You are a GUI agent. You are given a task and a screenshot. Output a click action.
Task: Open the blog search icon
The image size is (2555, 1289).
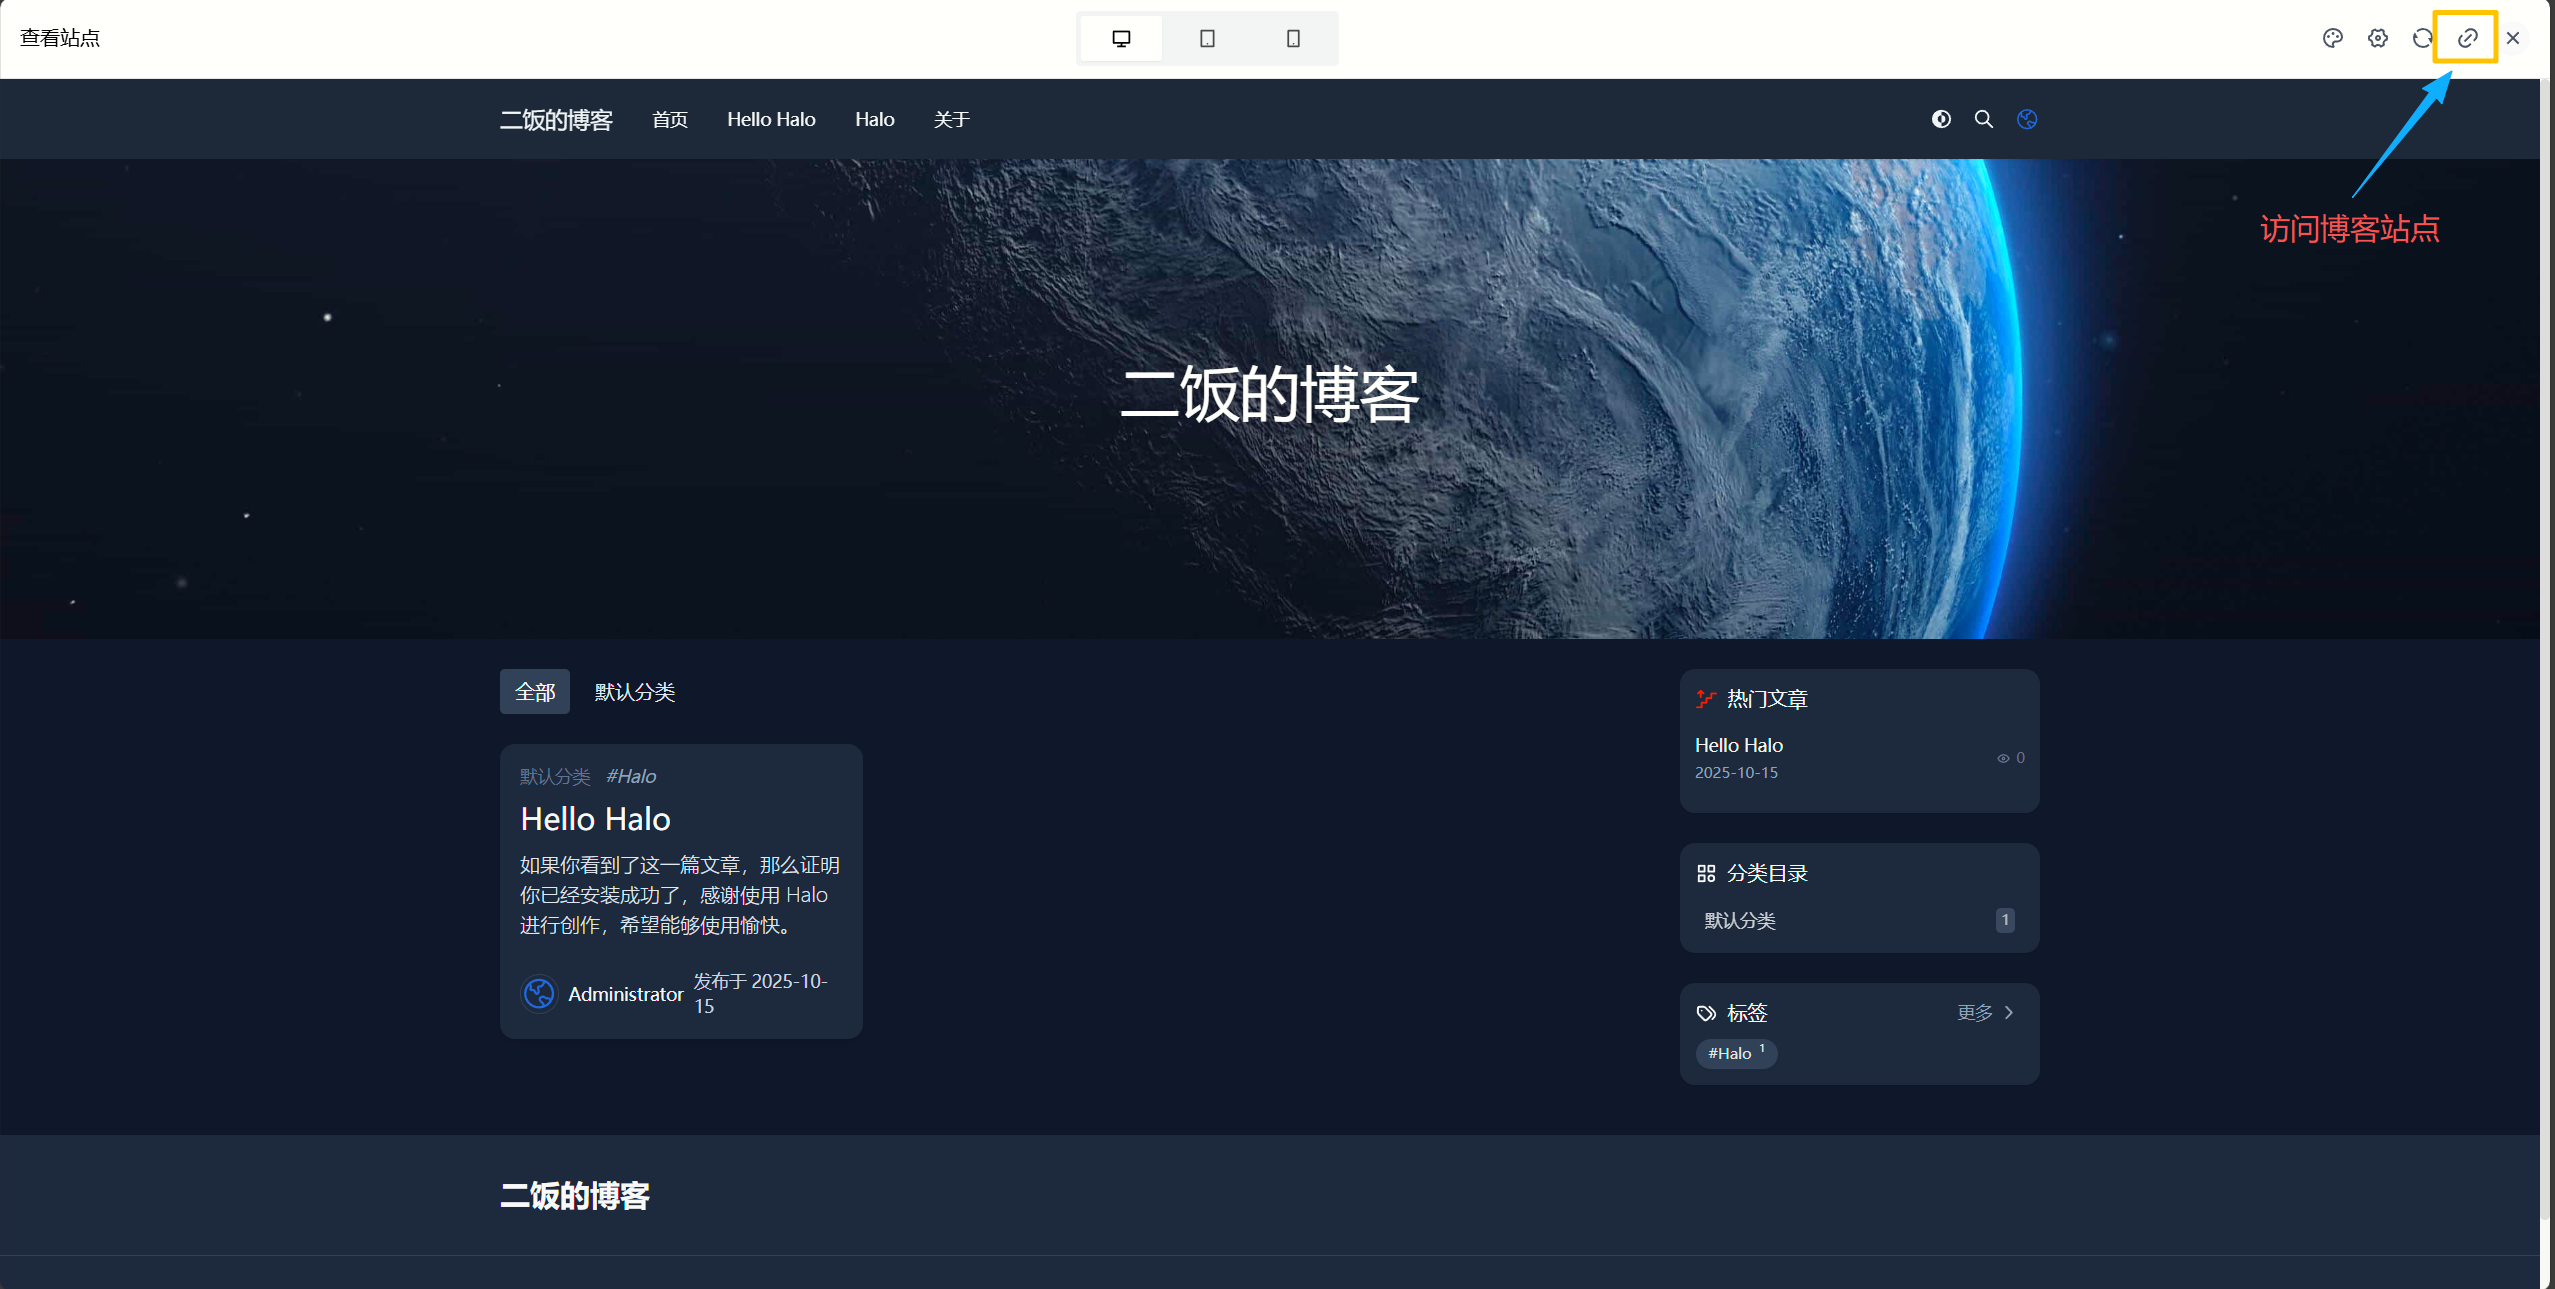[x=1983, y=119]
